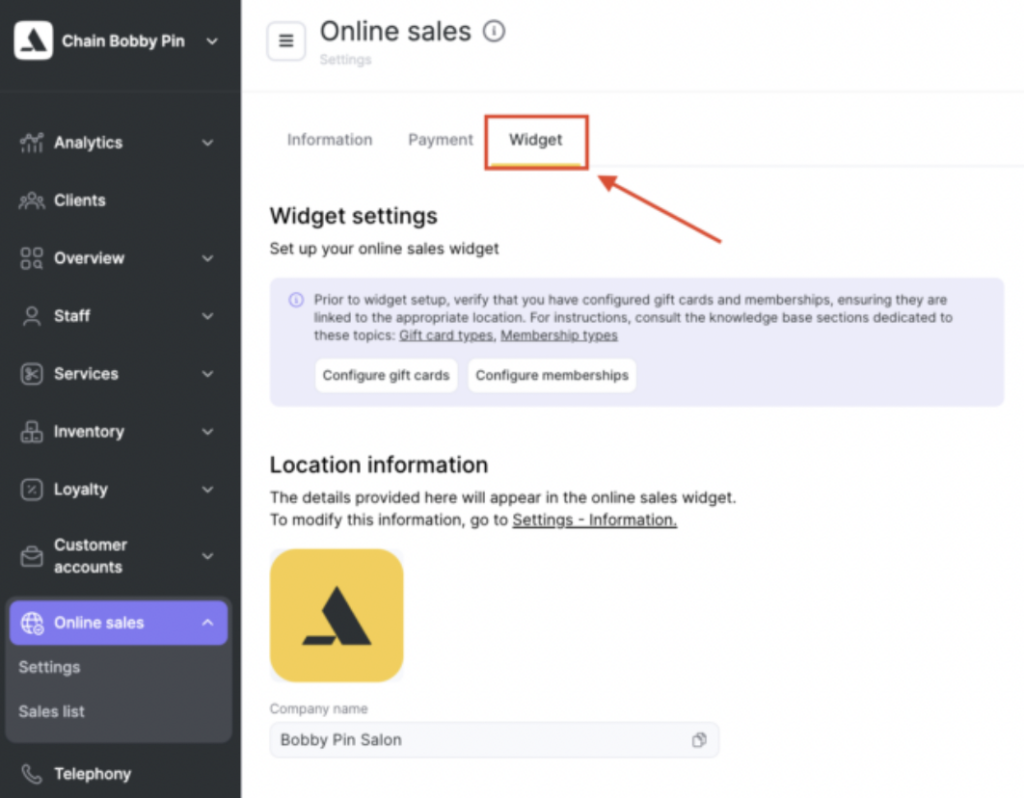Select the Widget tab
The image size is (1024, 798).
pos(536,140)
